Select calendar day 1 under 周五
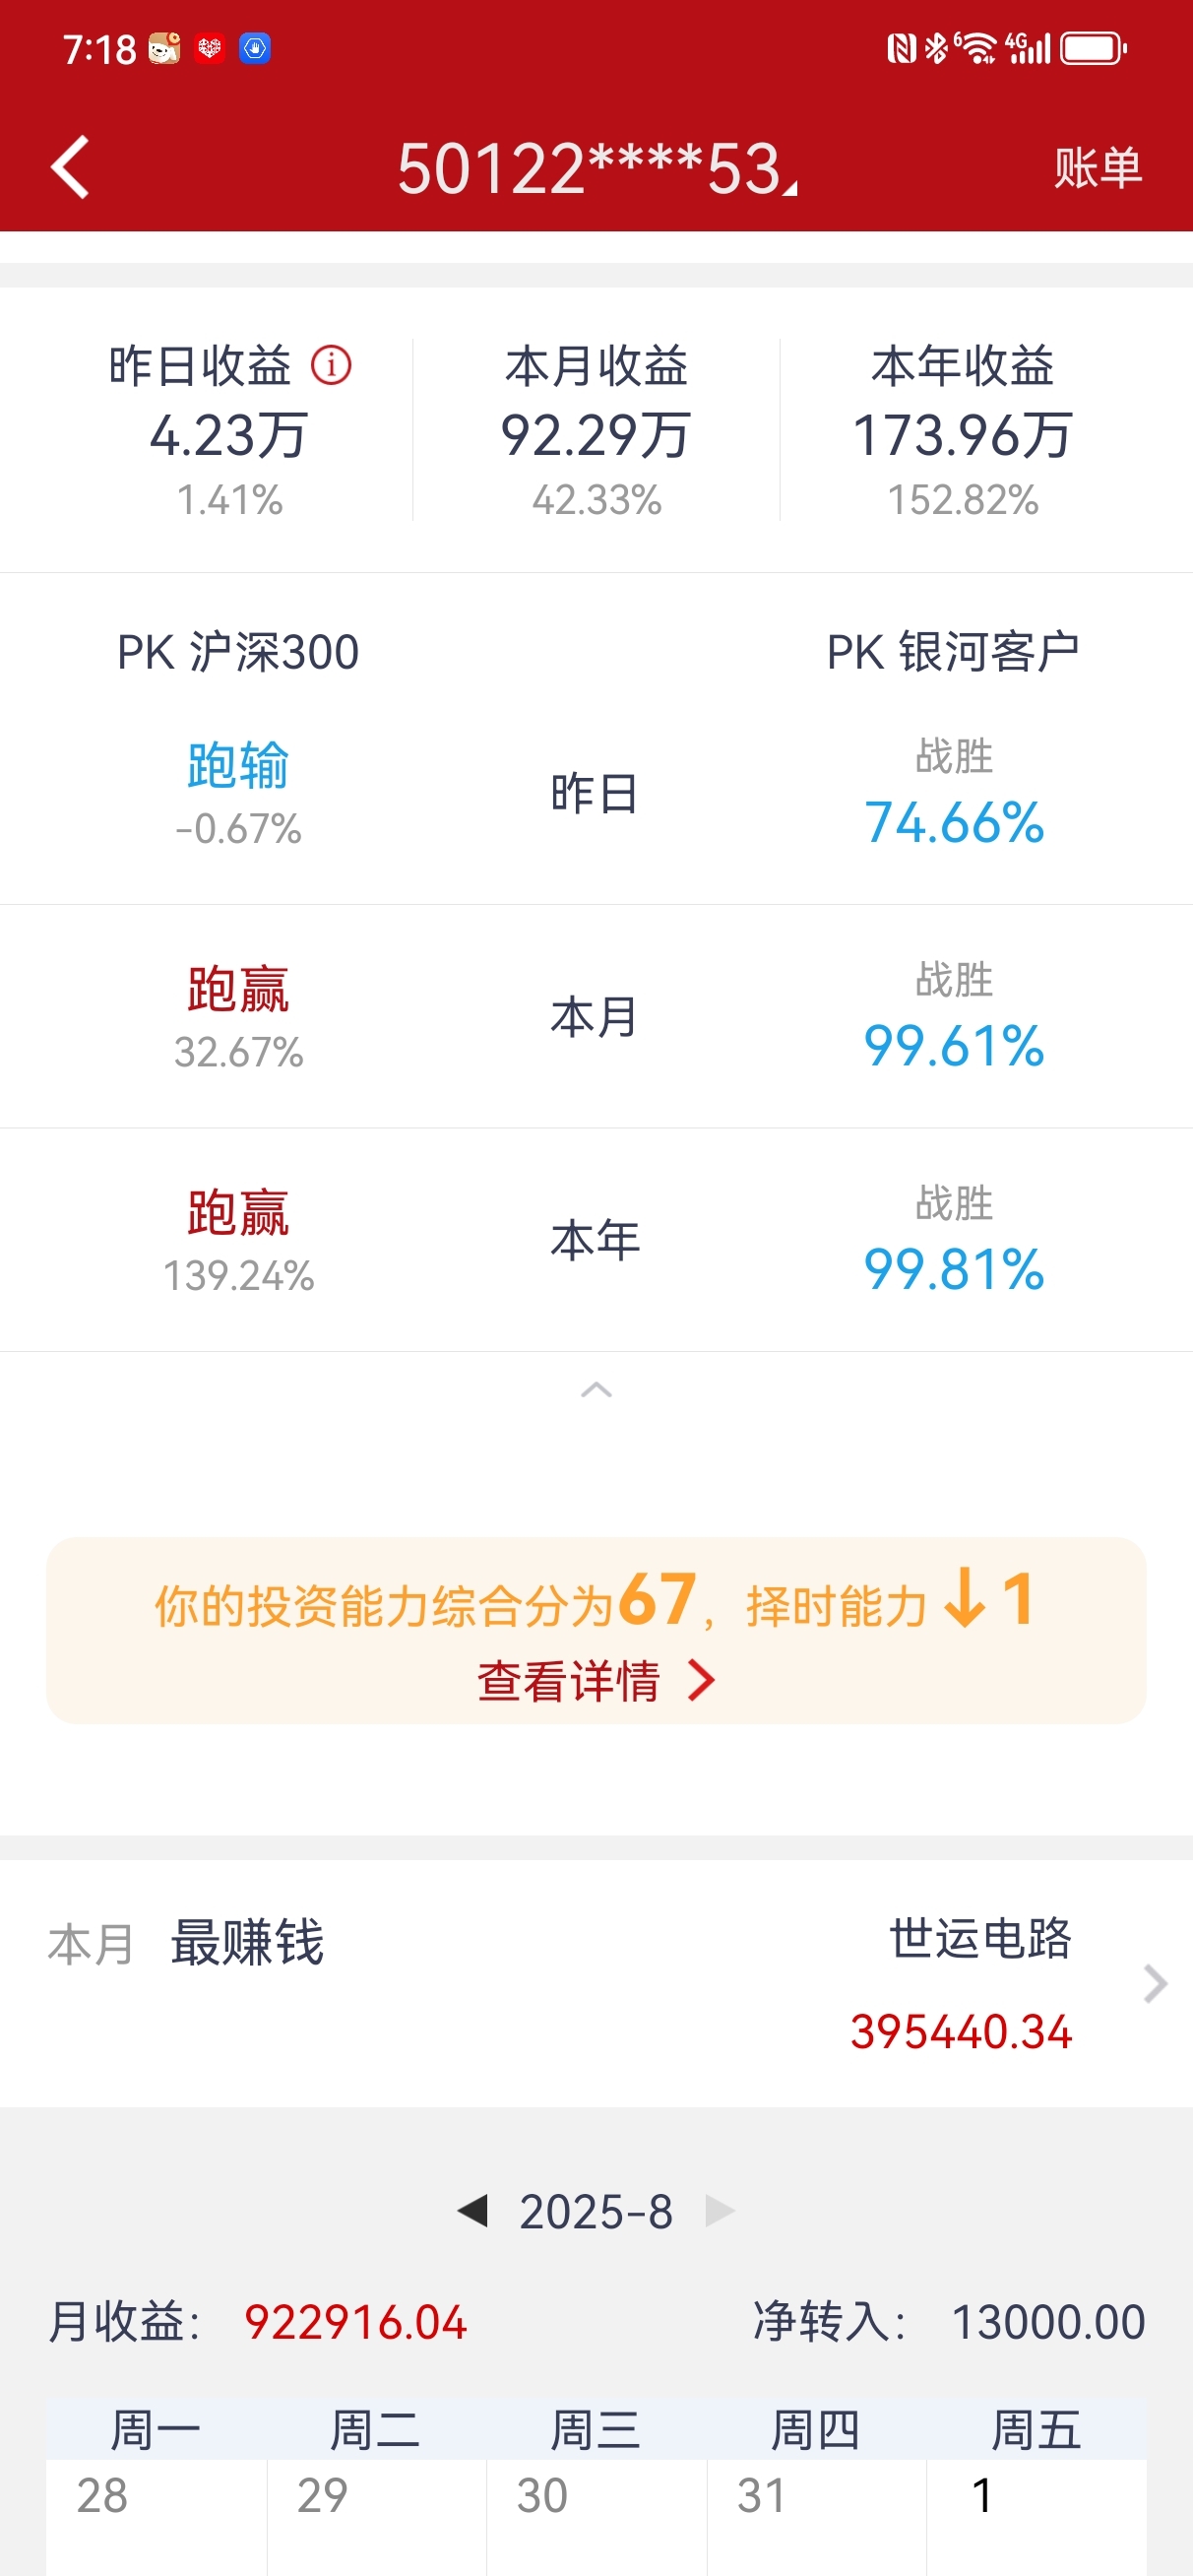1193x2576 pixels. point(1036,2517)
